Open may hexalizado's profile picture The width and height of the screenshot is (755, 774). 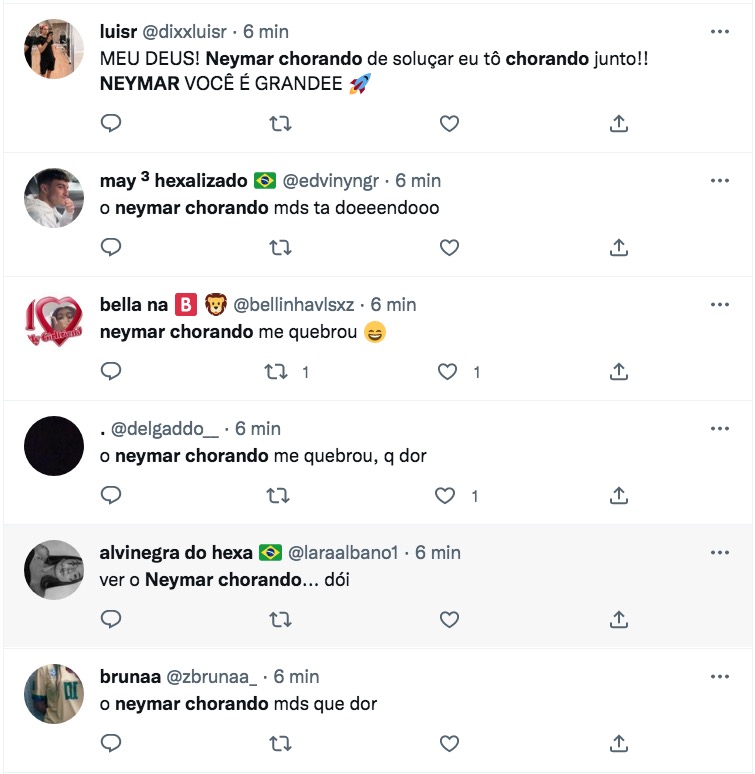[54, 198]
